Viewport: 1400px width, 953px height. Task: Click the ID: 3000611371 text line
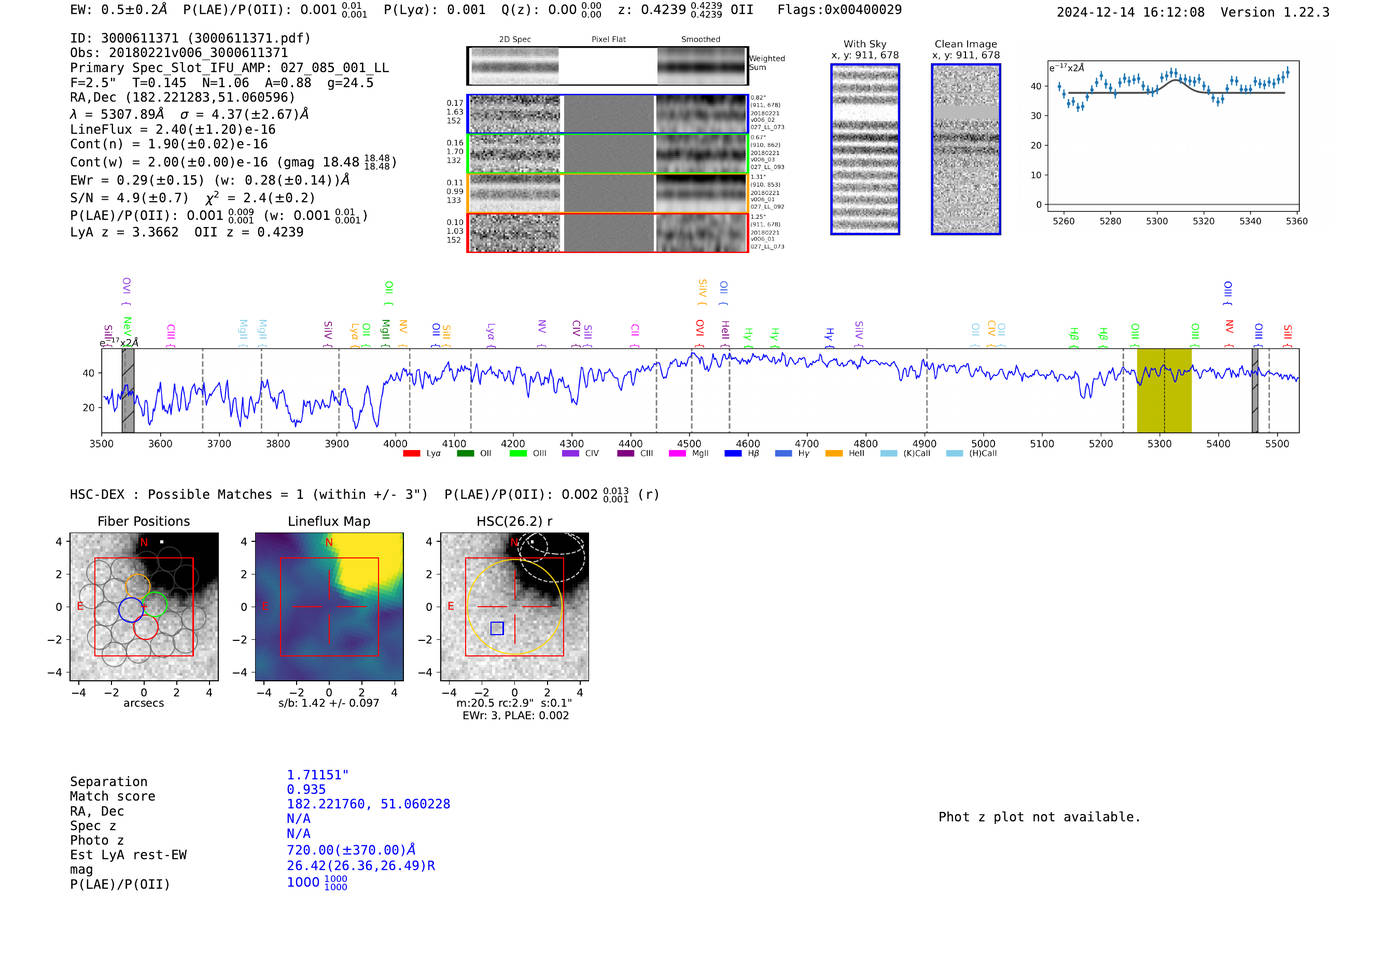(x=190, y=38)
